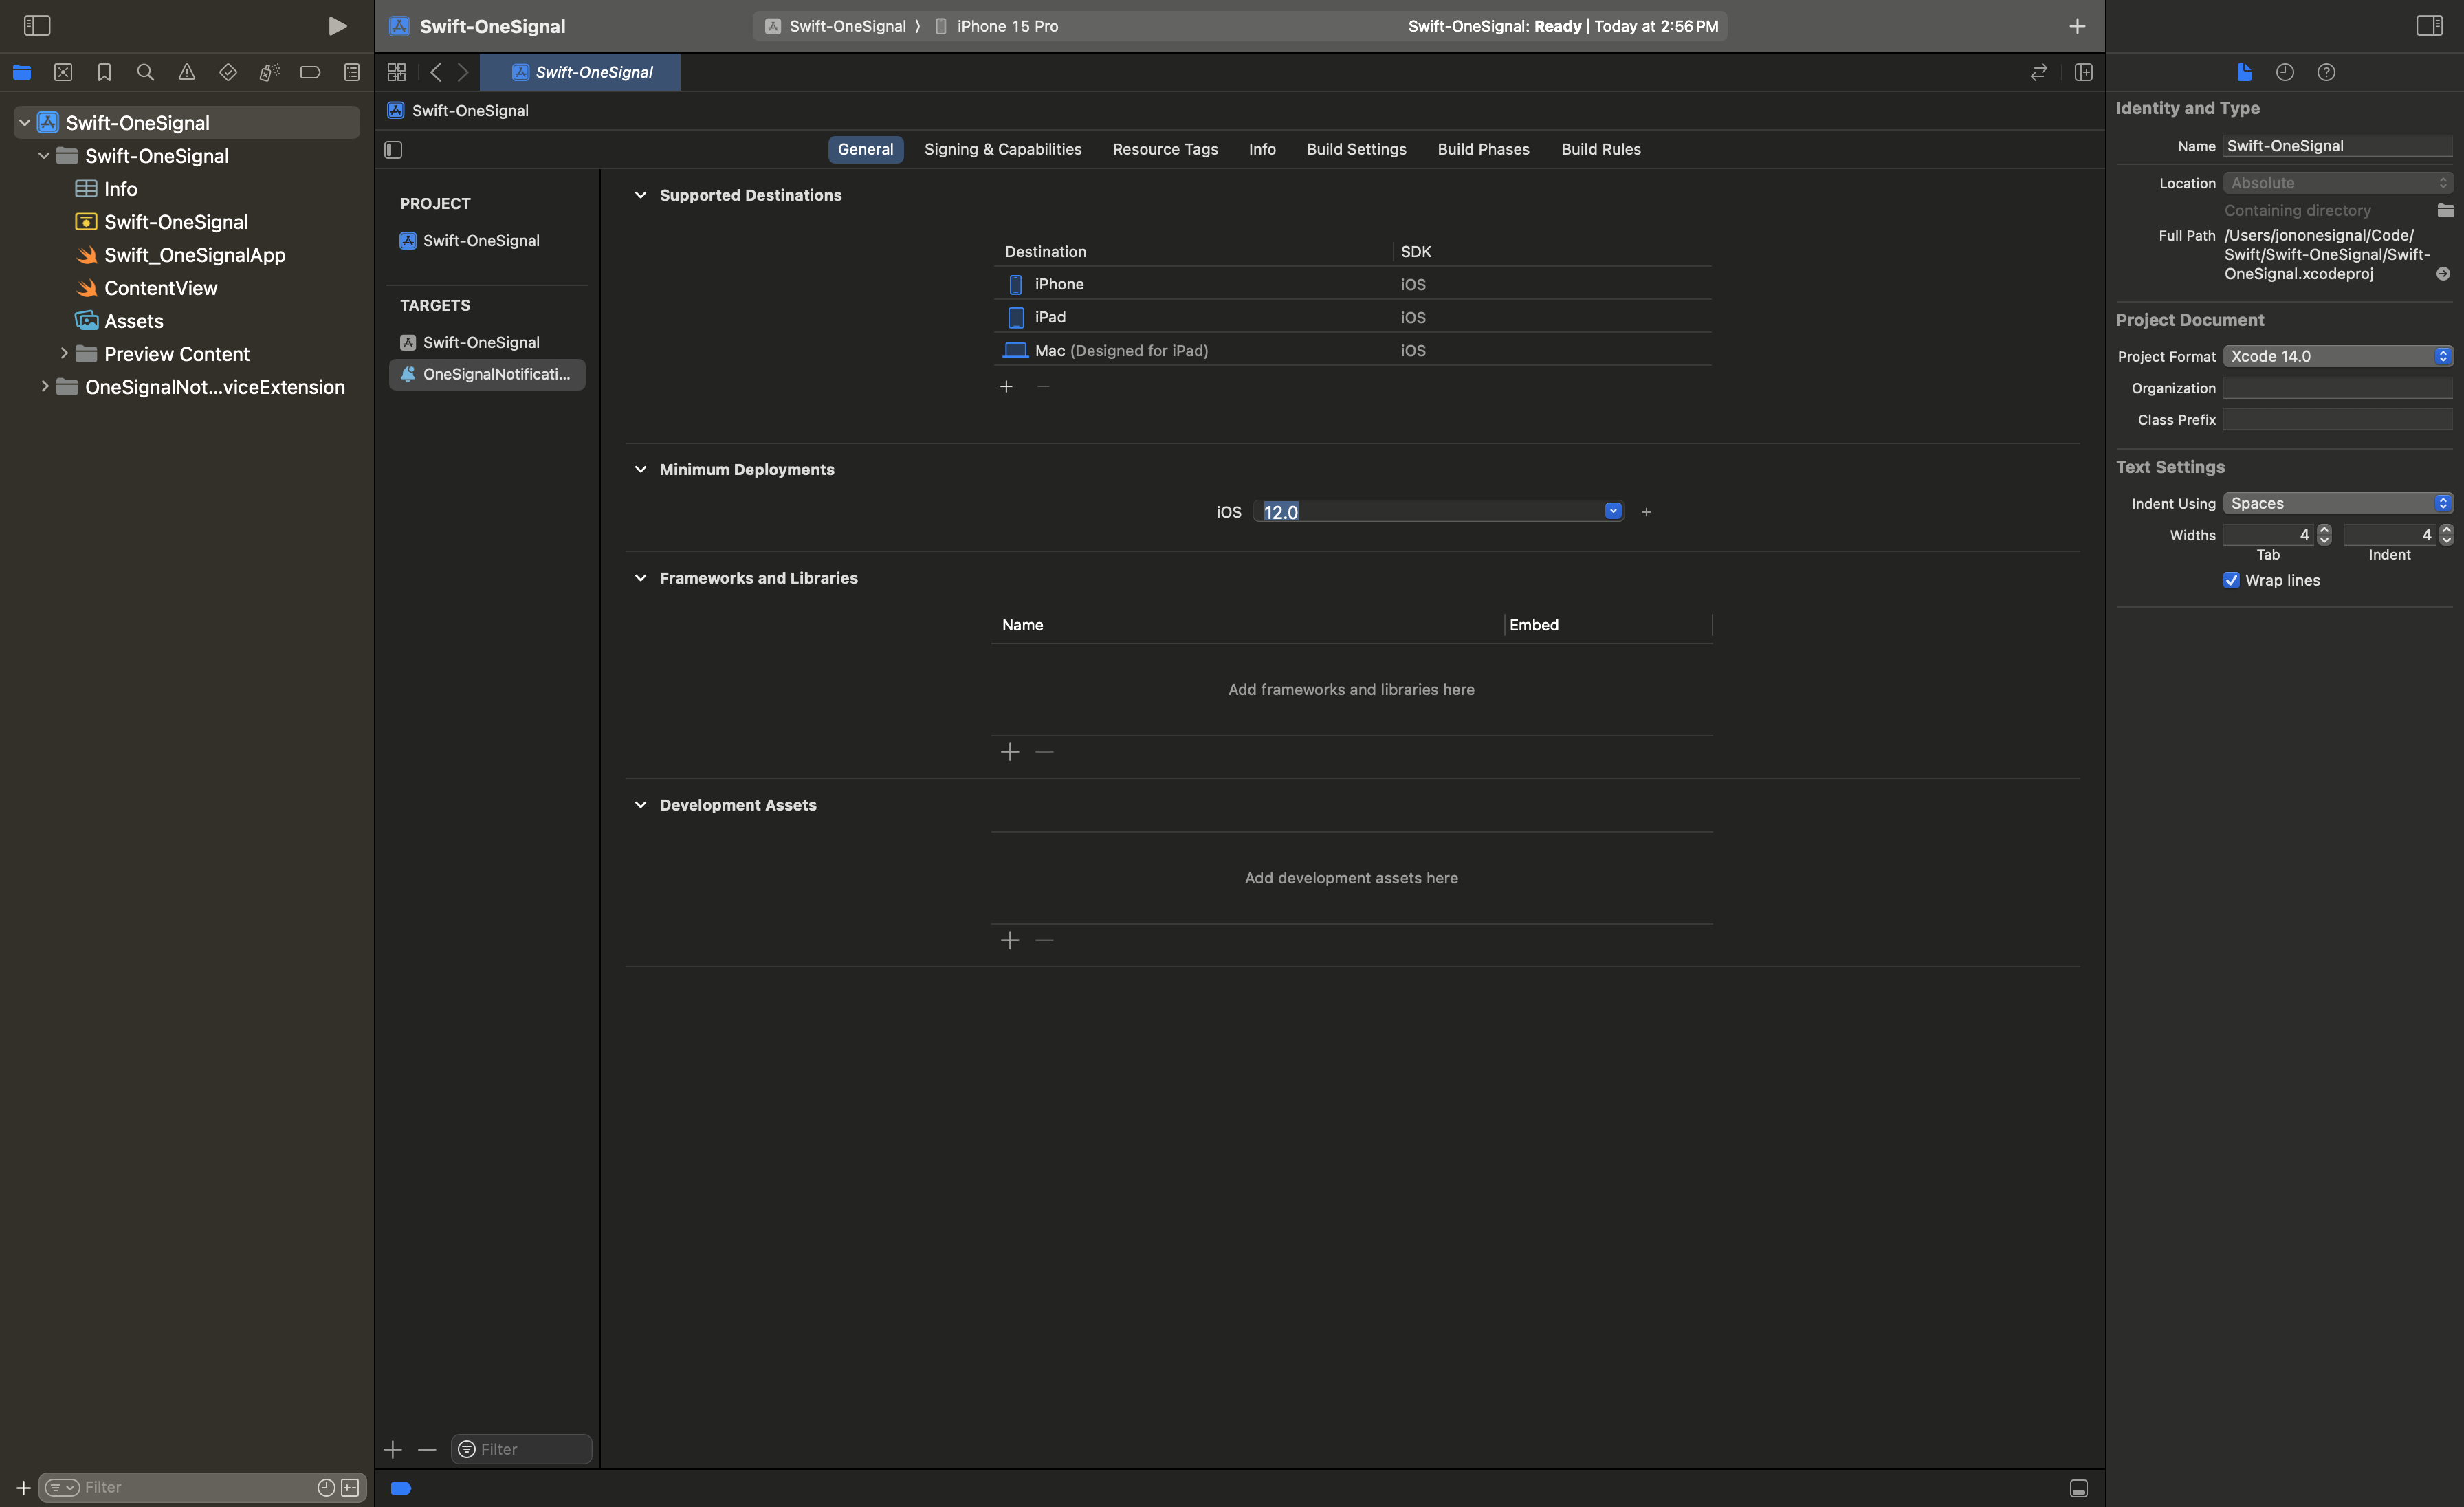2464x1507 pixels.
Task: Collapse the Swift-OneSignal project root
Action: click(24, 123)
